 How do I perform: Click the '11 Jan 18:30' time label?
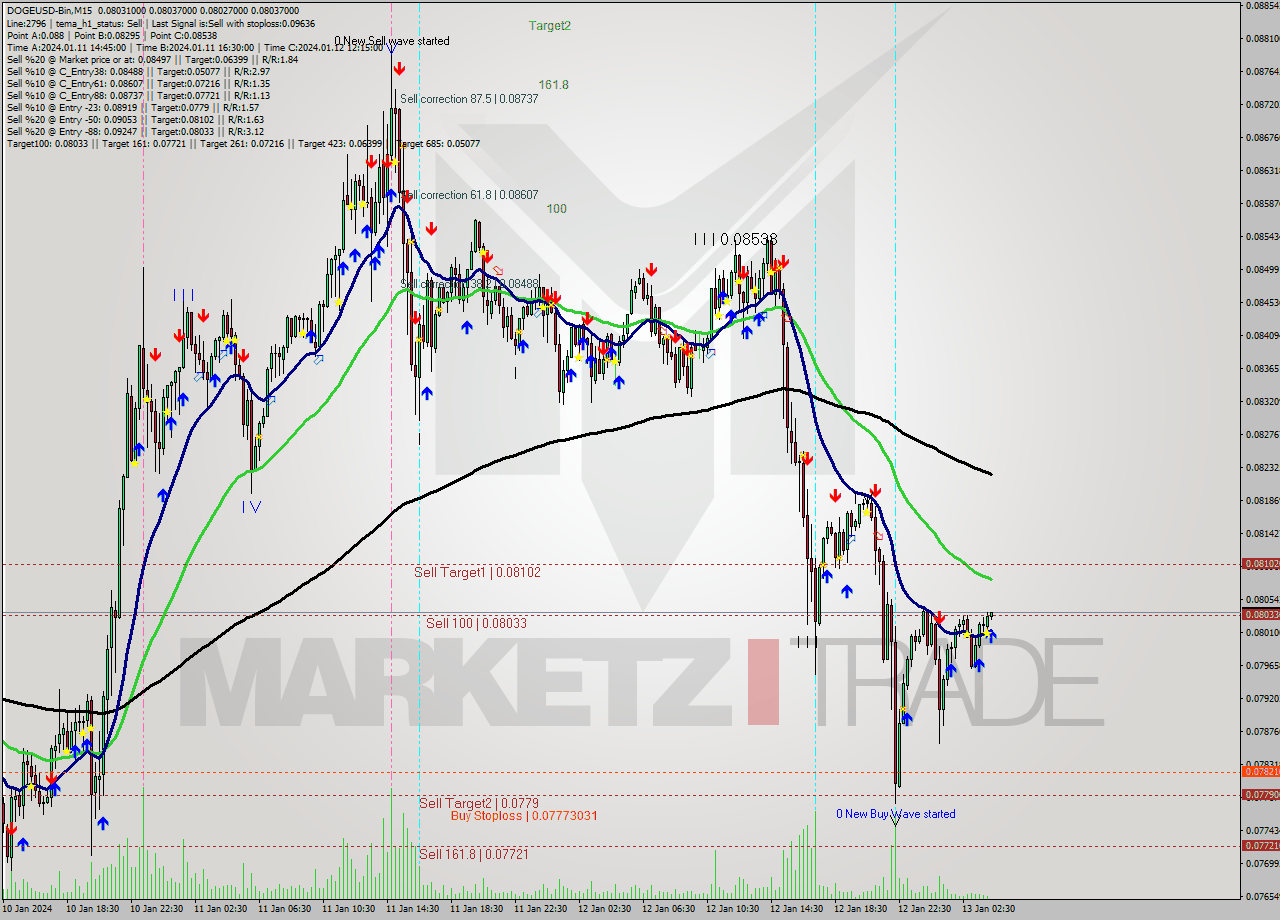click(476, 909)
